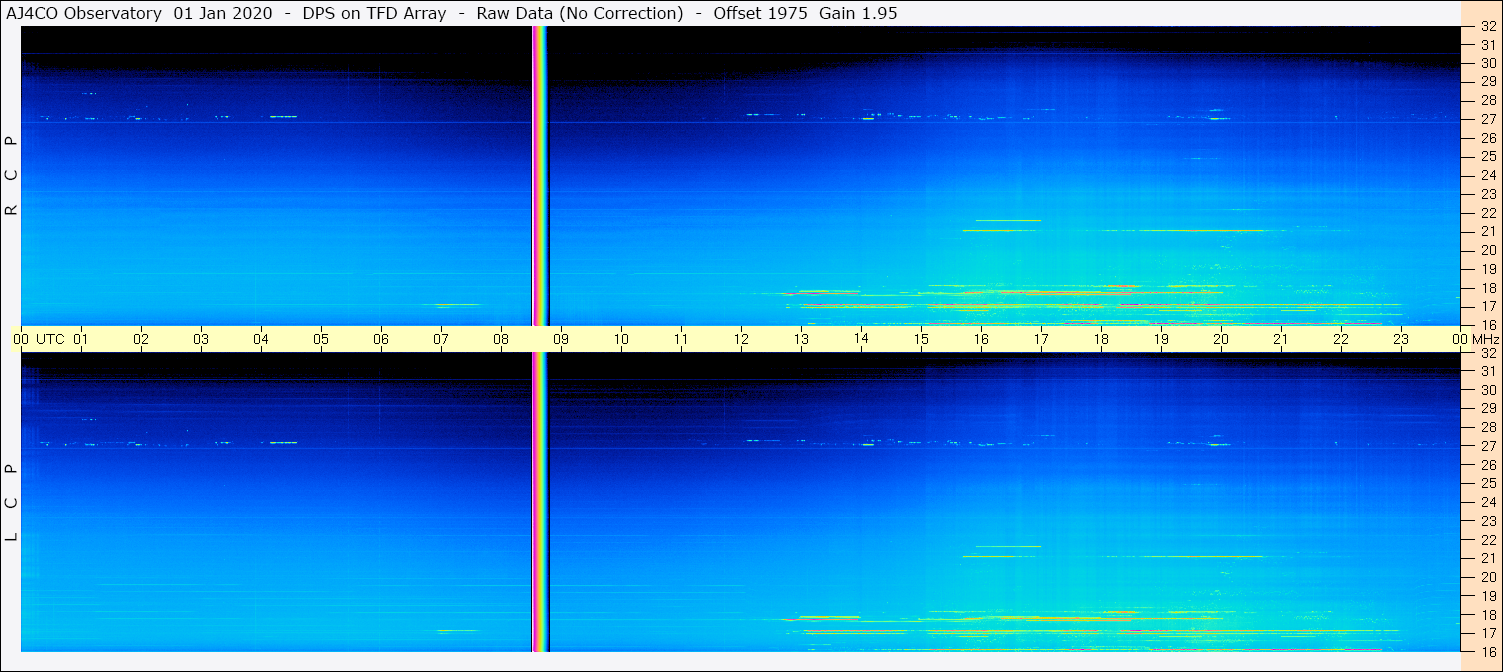
Task: Click the vertical L C P panel label
Action: tap(12, 503)
